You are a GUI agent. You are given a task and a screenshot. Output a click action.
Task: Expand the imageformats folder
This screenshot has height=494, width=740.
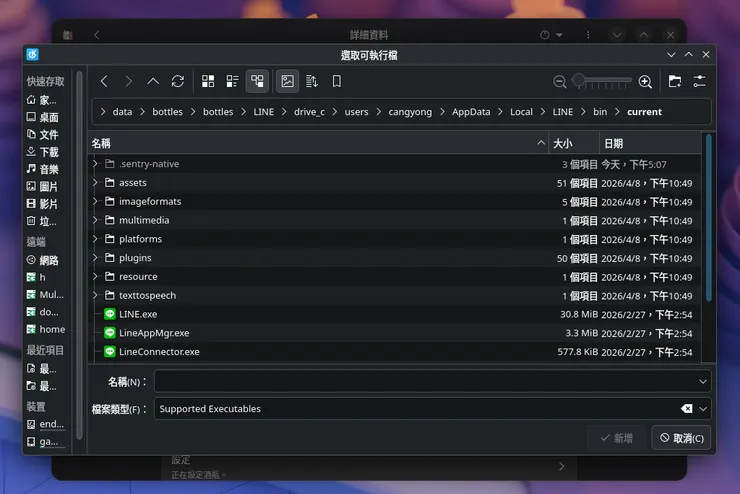click(x=95, y=201)
